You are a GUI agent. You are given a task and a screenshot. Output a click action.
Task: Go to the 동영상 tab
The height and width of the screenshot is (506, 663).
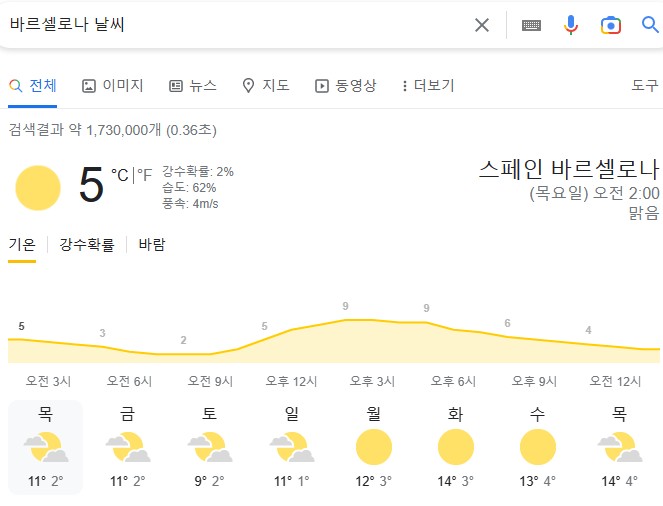pos(345,86)
